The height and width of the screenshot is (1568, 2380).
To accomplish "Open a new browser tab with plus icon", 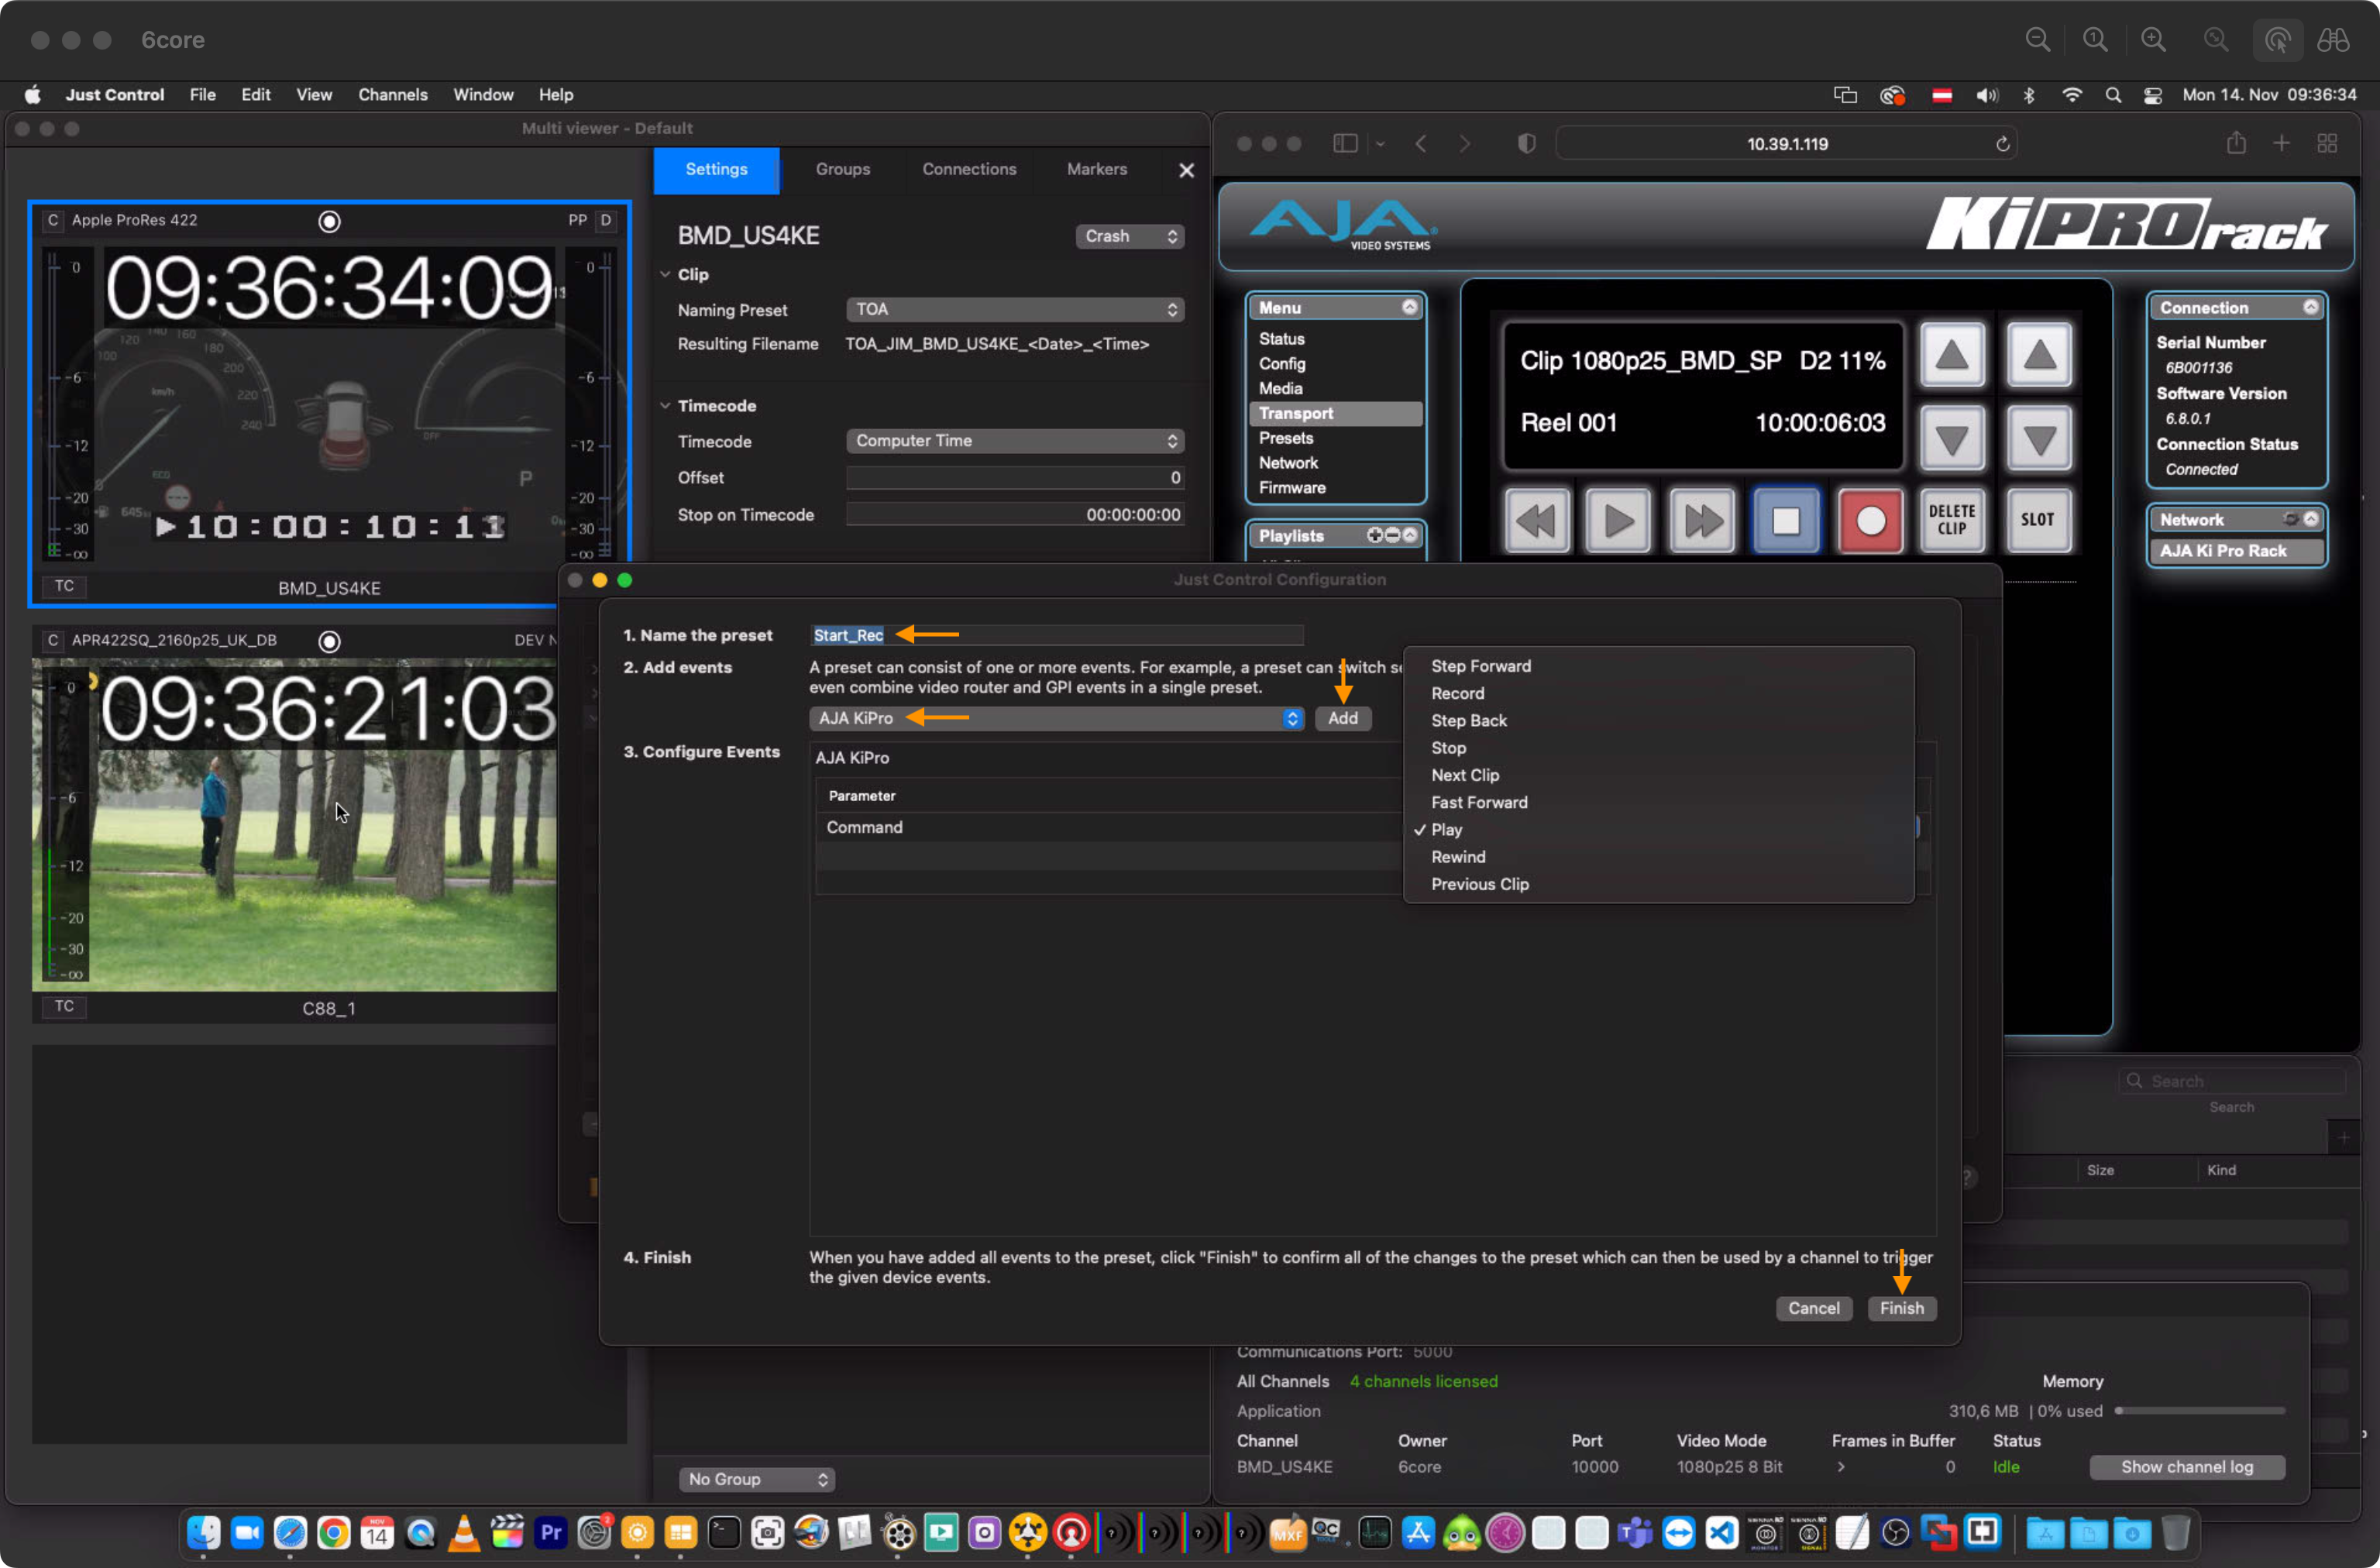I will (2281, 143).
